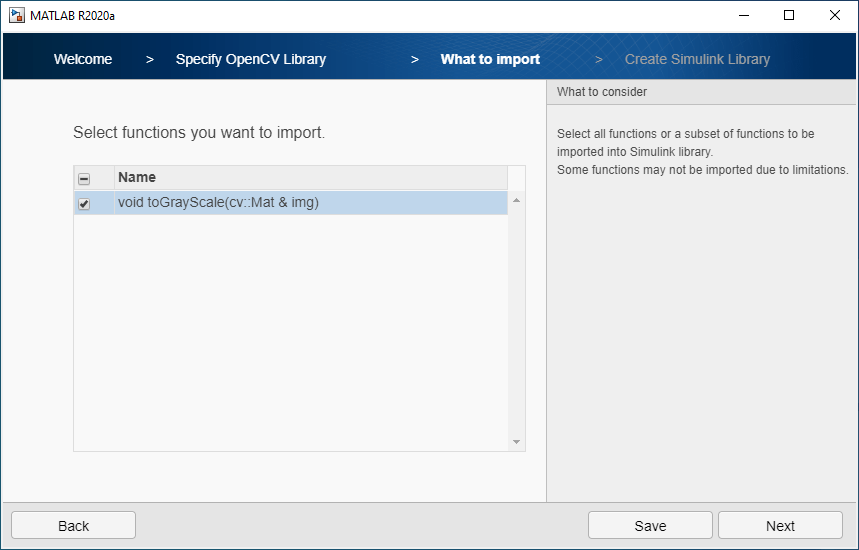Minimize the MATLAB R2020a window
The width and height of the screenshot is (859, 550).
pyautogui.click(x=743, y=15)
